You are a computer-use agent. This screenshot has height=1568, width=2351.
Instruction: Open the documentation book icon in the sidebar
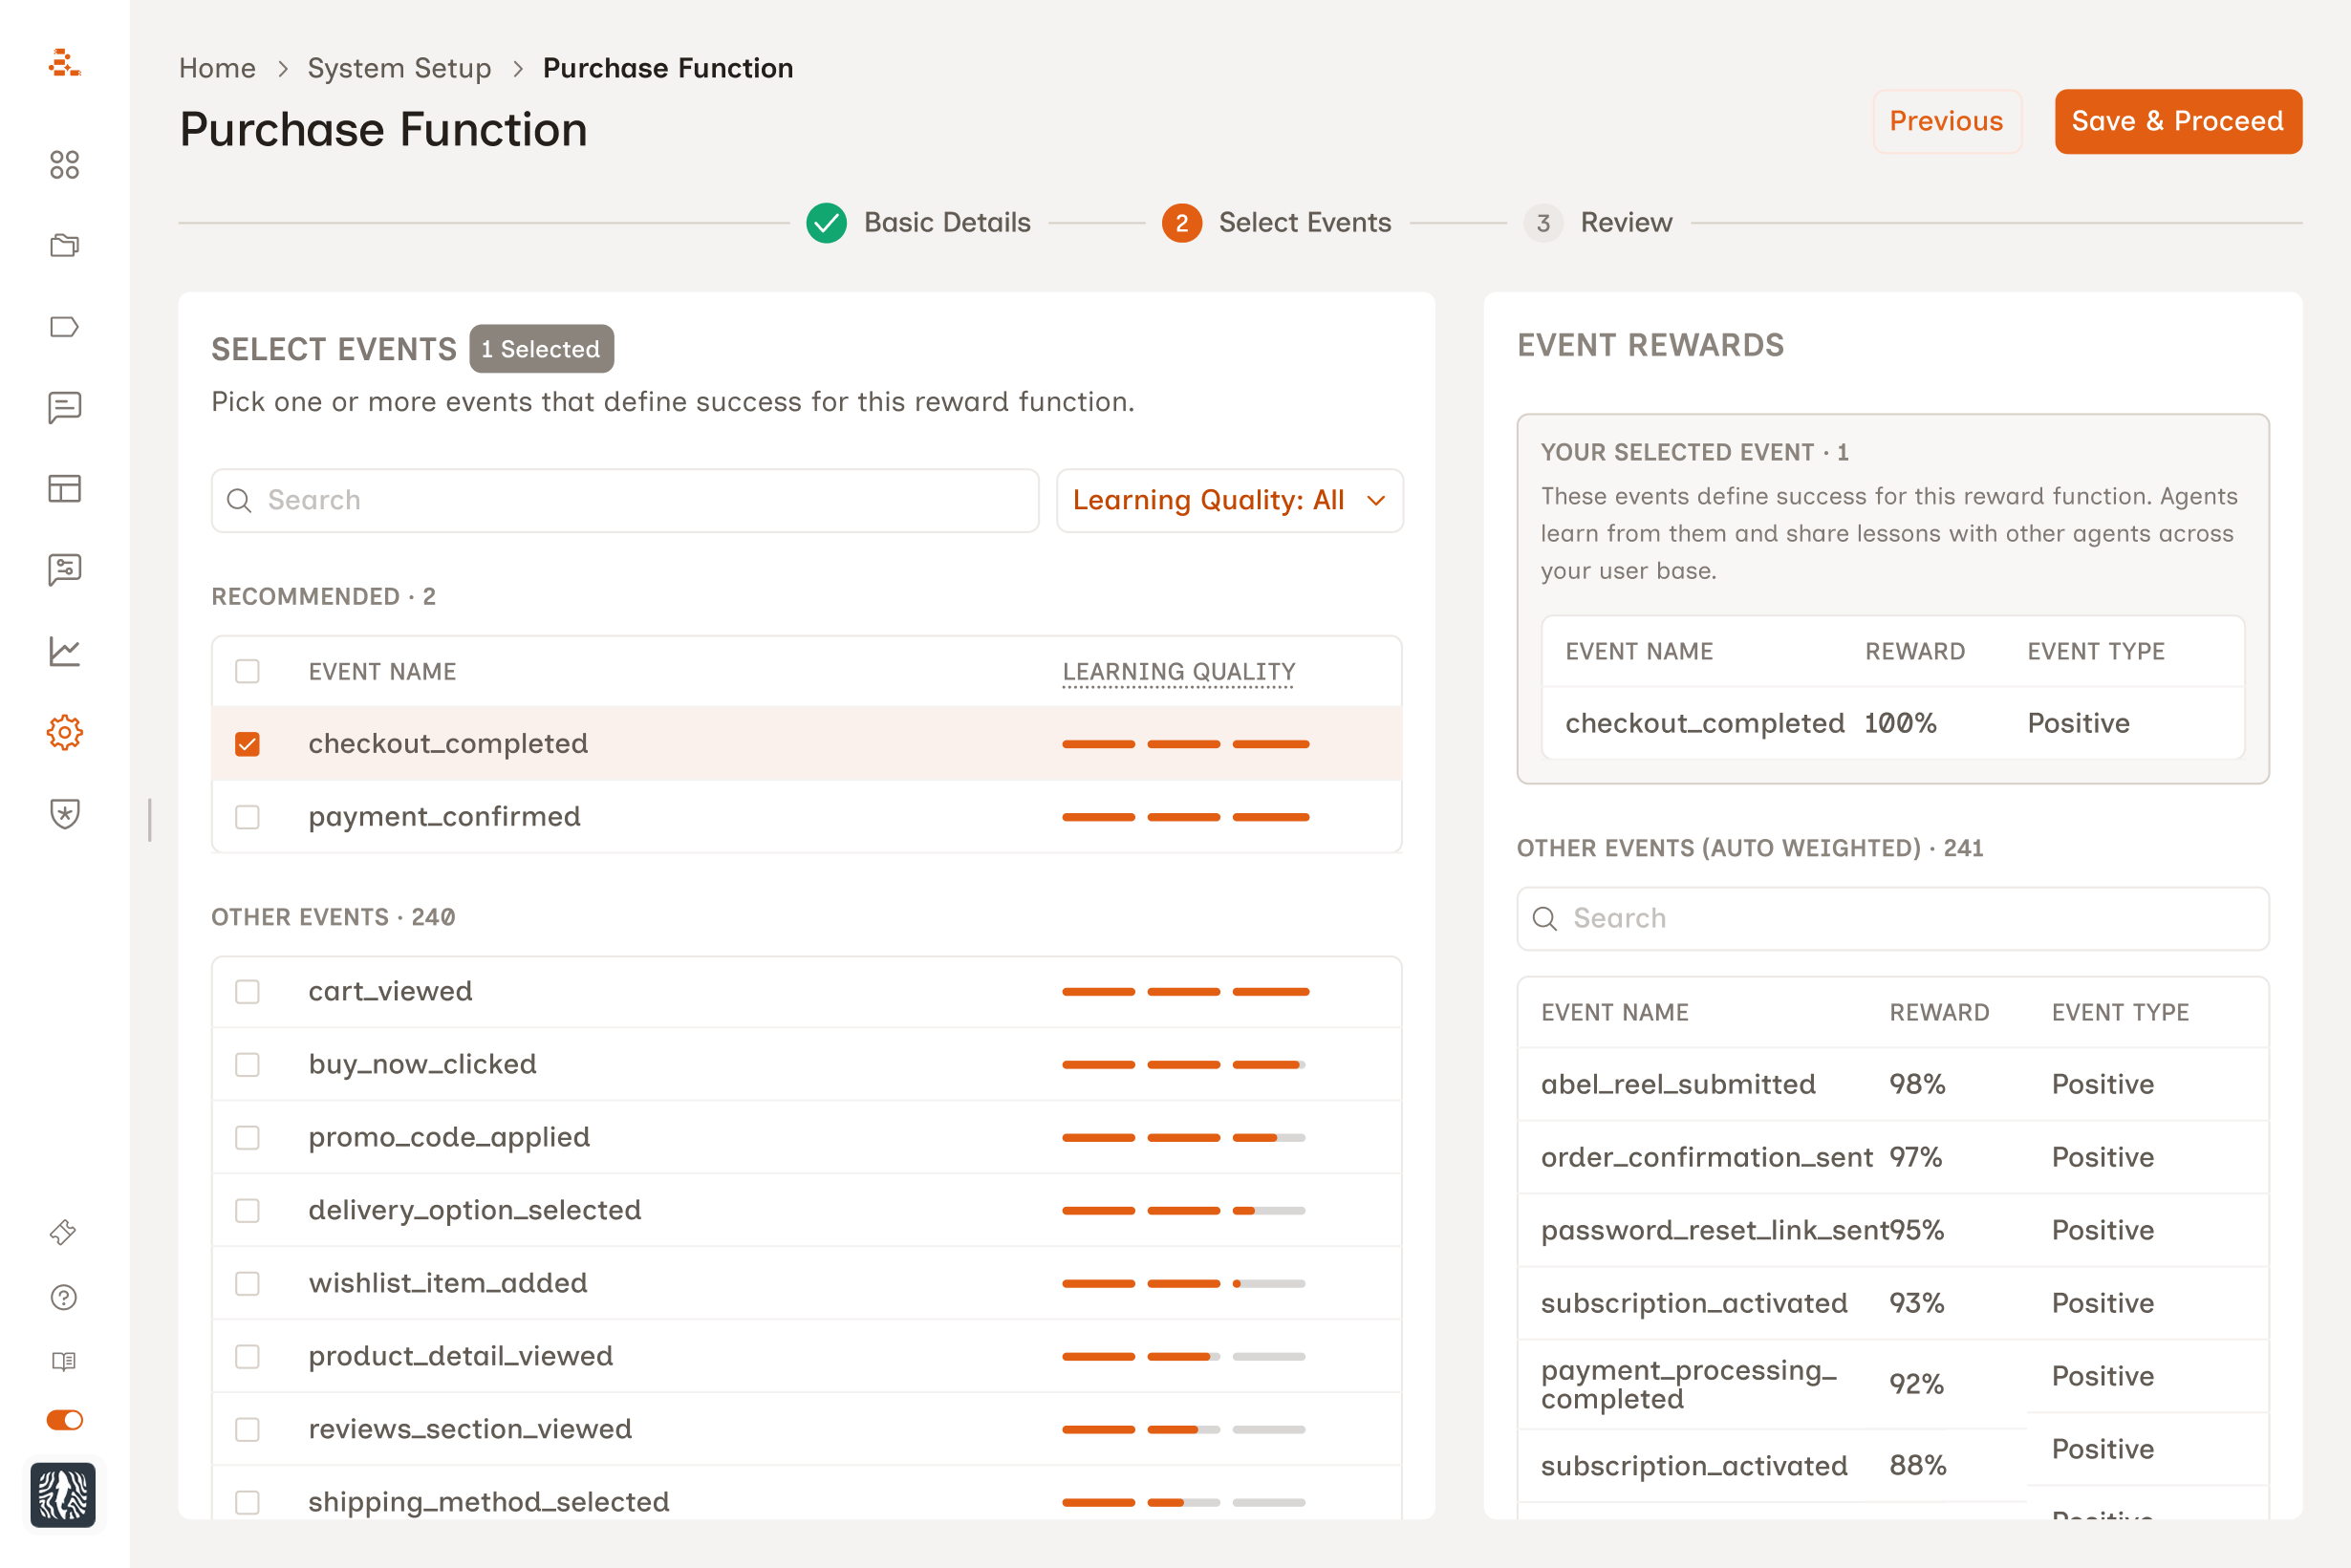pos(64,1360)
